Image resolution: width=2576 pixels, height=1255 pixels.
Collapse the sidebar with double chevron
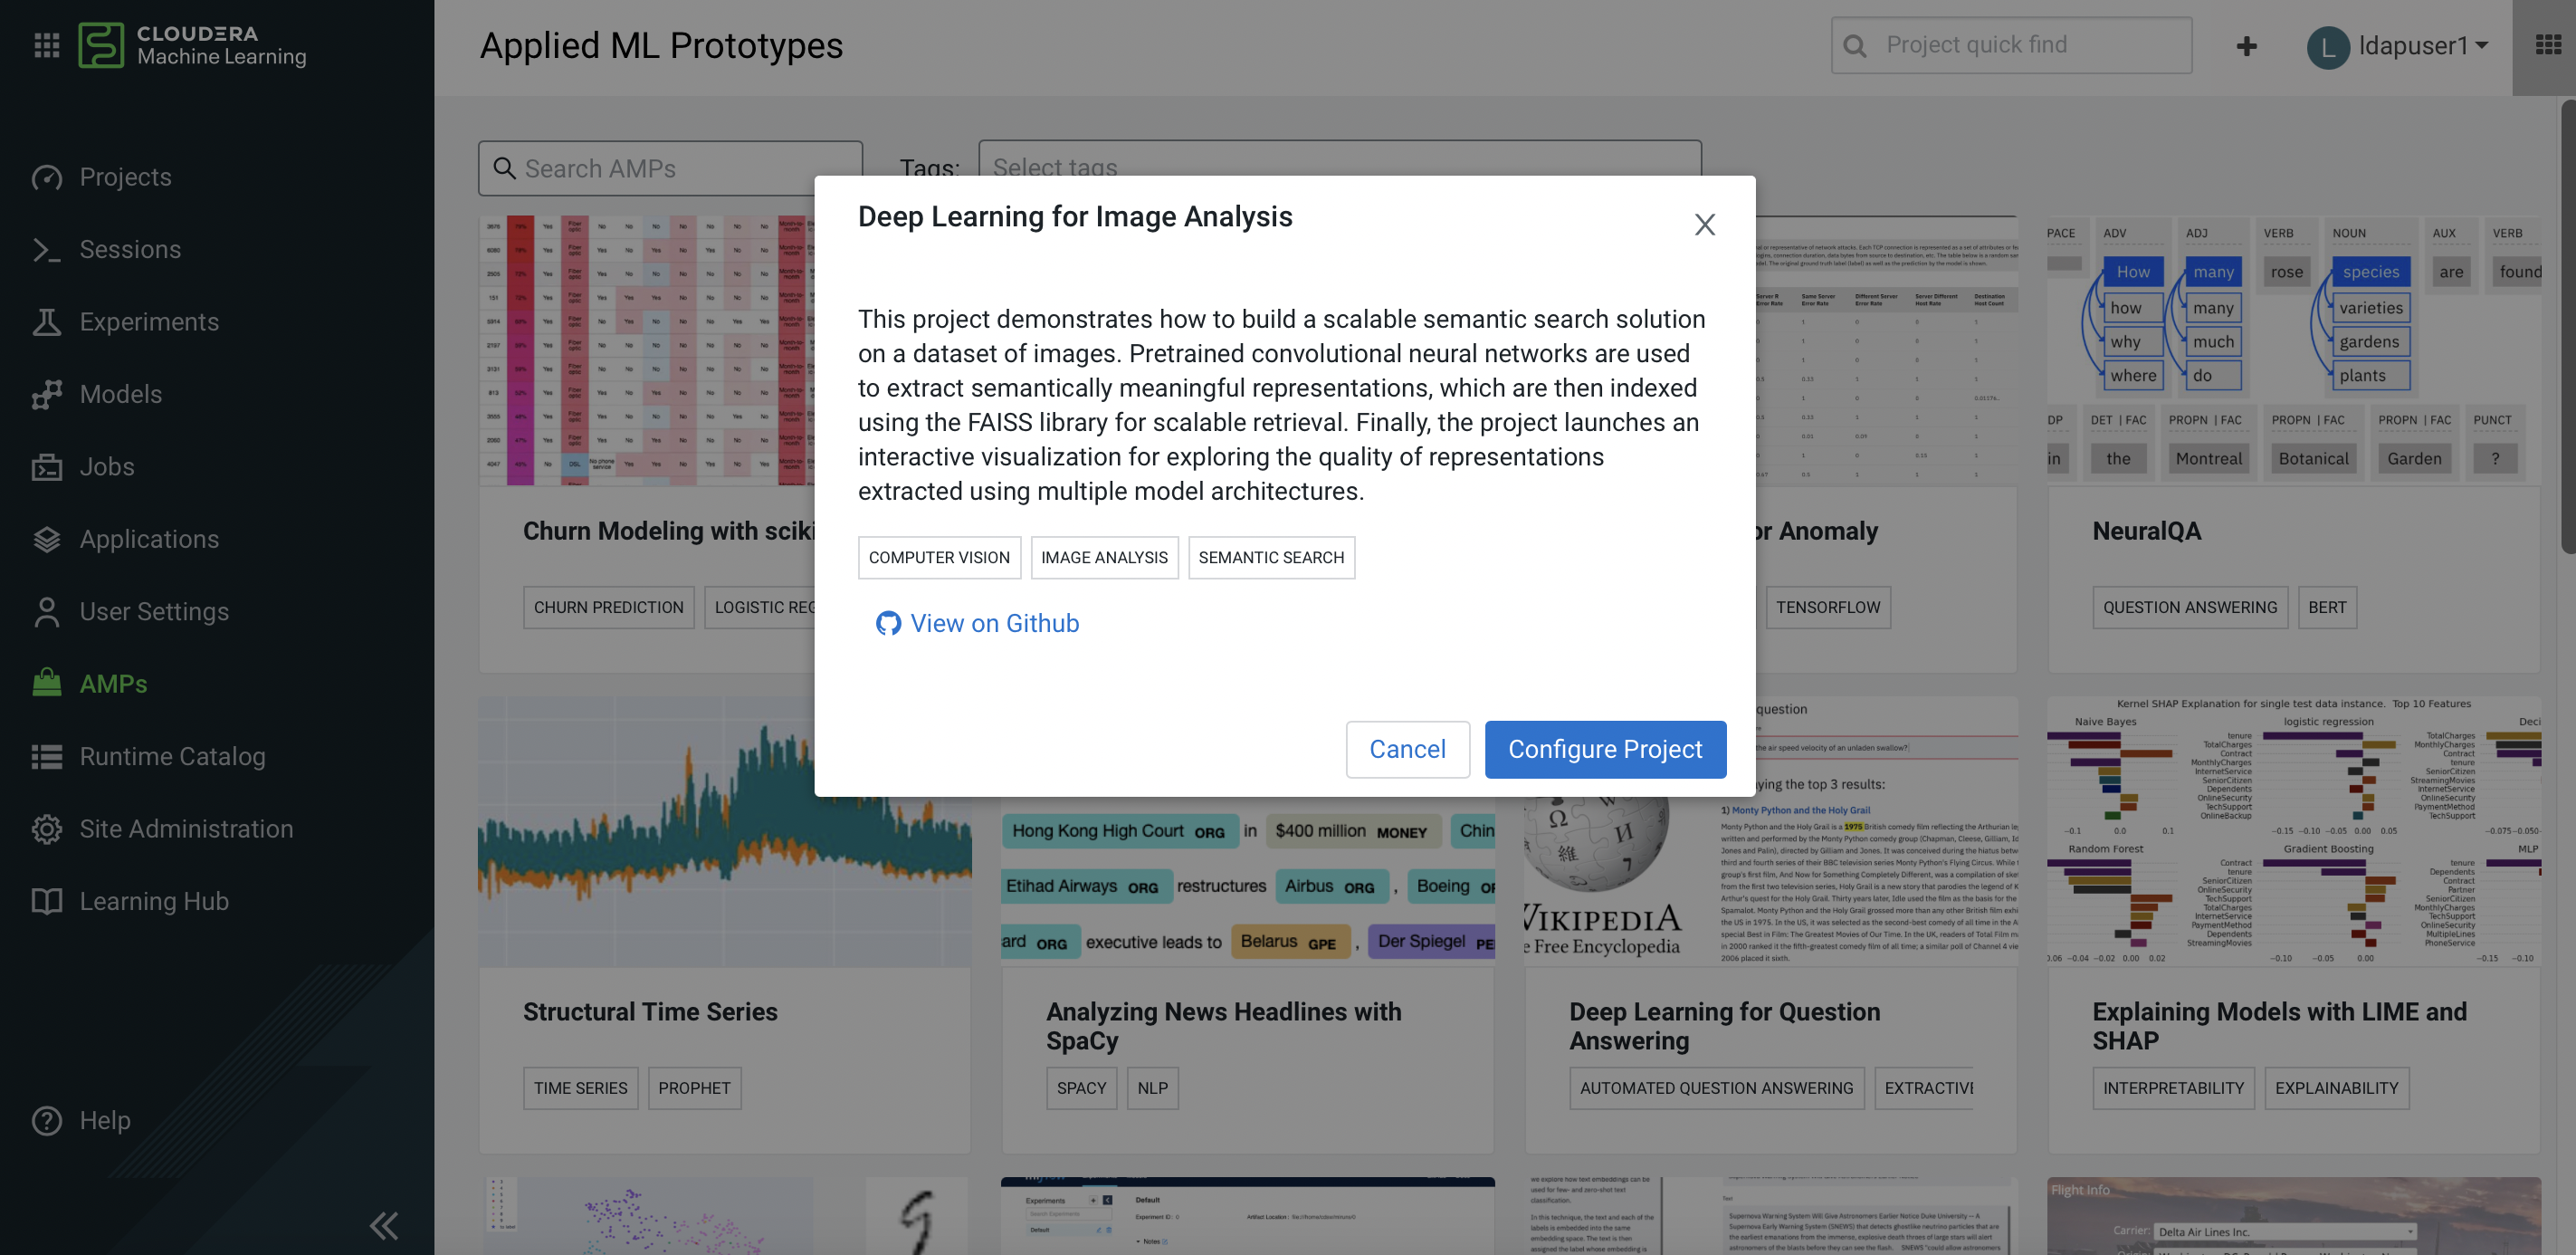click(x=384, y=1225)
